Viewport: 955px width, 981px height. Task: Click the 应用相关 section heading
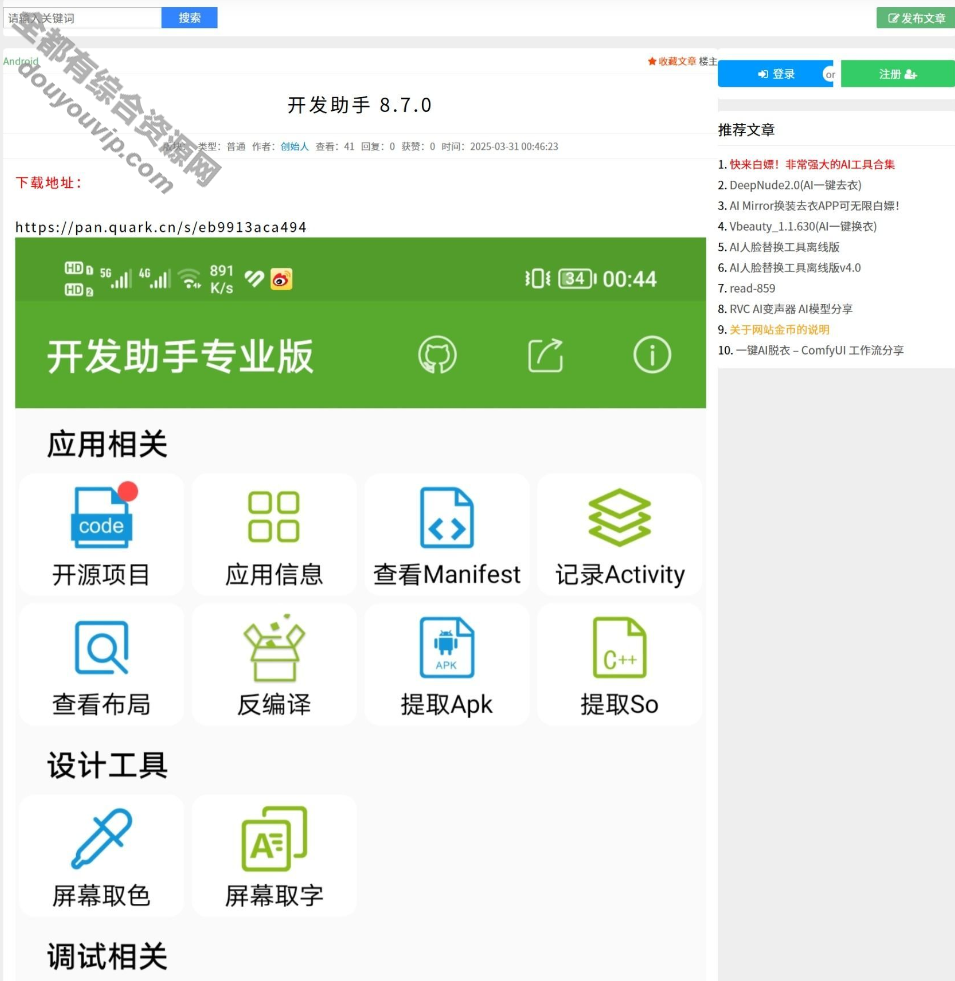tap(107, 444)
